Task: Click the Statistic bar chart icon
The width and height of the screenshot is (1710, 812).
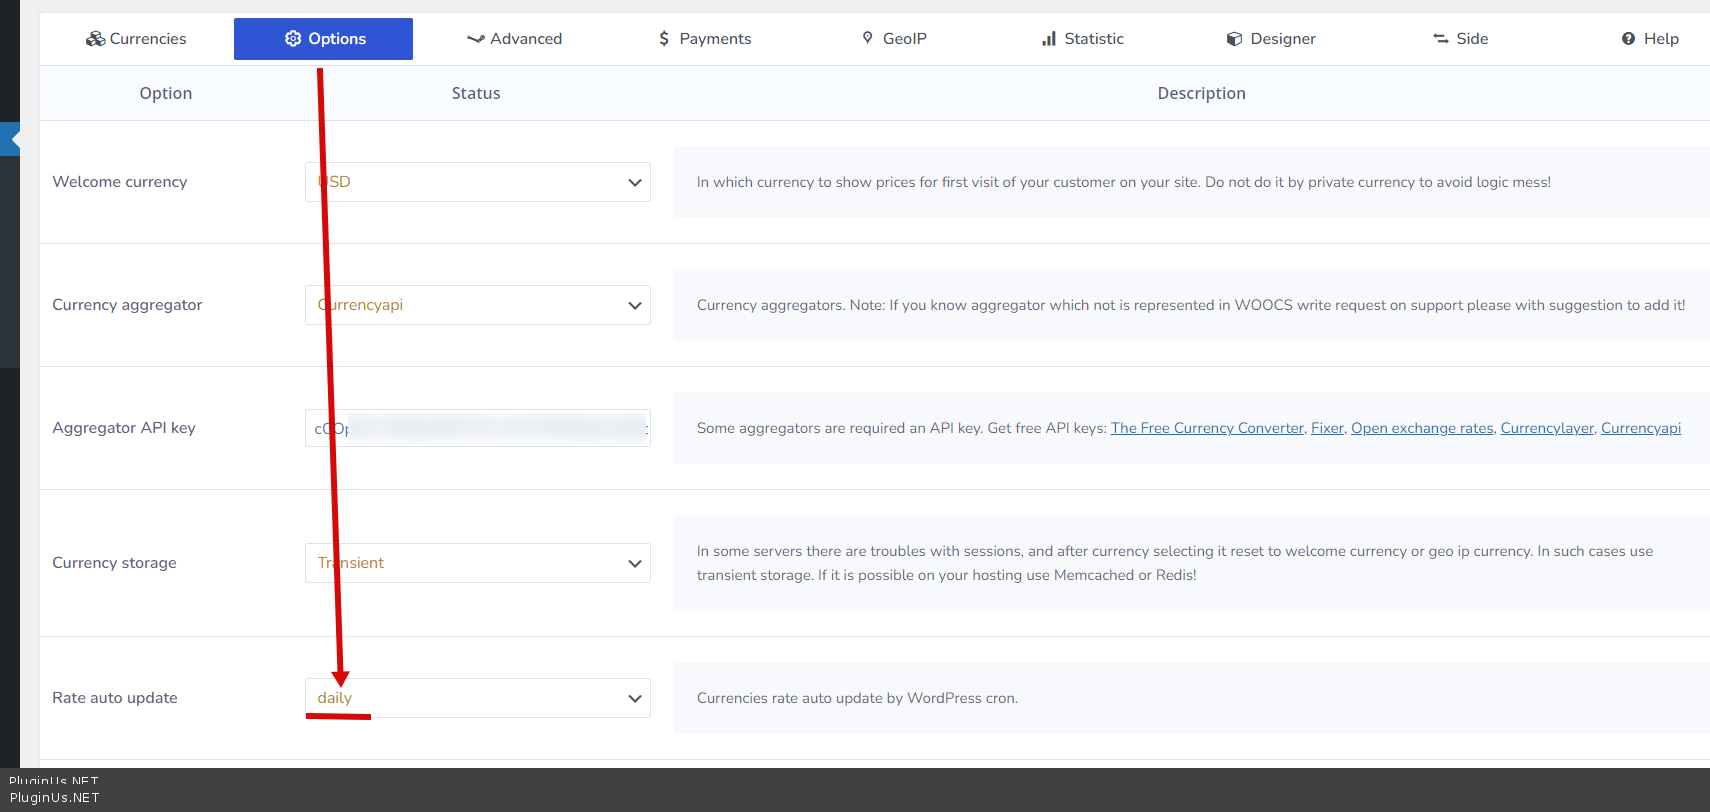Action: (x=1049, y=39)
